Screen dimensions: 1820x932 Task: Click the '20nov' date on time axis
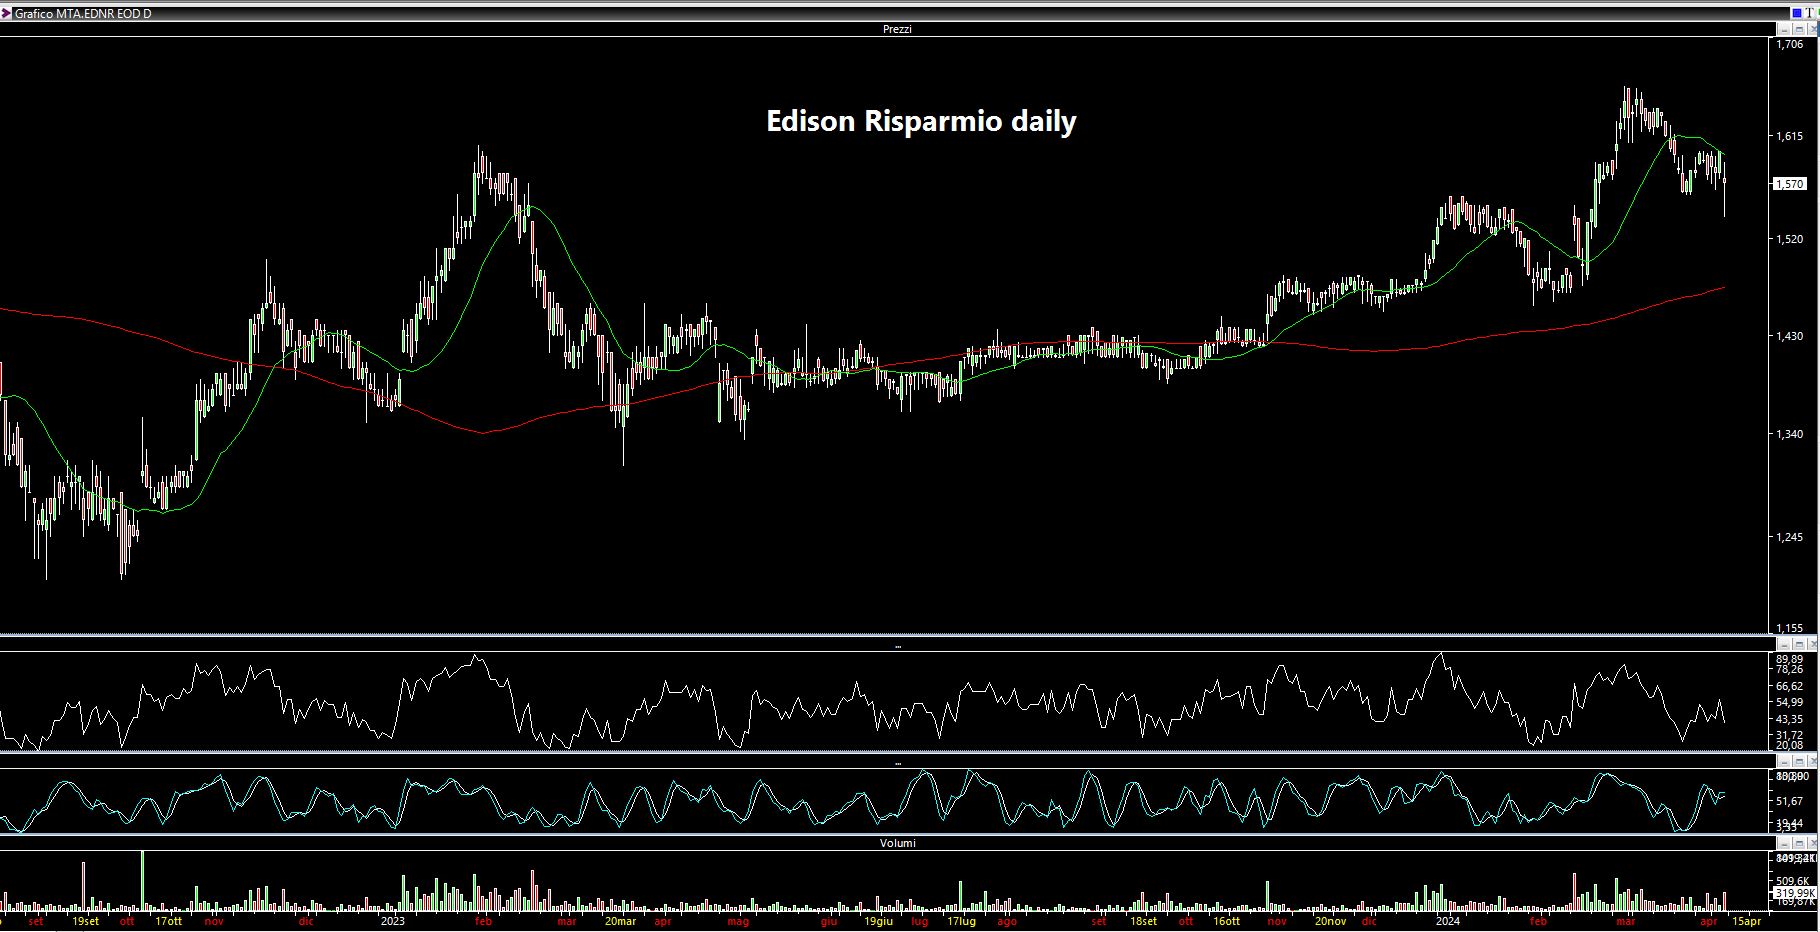pyautogui.click(x=1330, y=921)
